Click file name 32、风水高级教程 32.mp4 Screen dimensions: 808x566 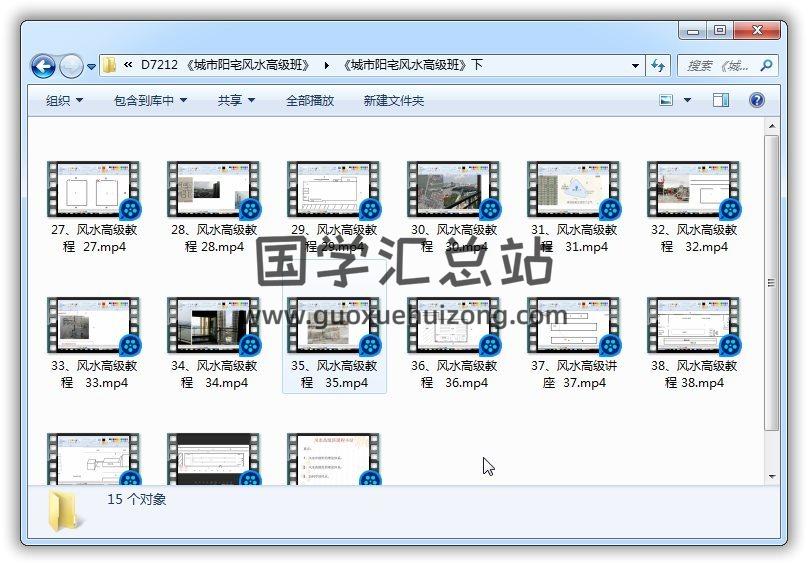click(694, 238)
